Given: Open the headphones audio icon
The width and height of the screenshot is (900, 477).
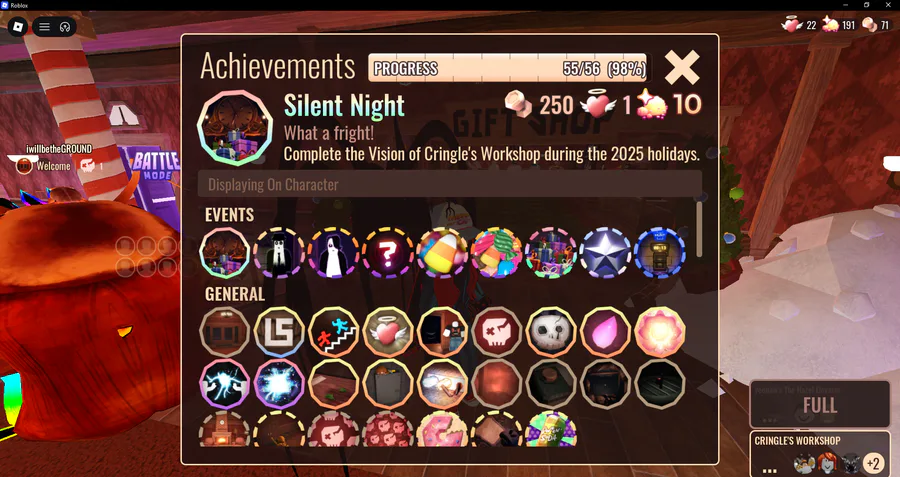Looking at the screenshot, I should (65, 27).
